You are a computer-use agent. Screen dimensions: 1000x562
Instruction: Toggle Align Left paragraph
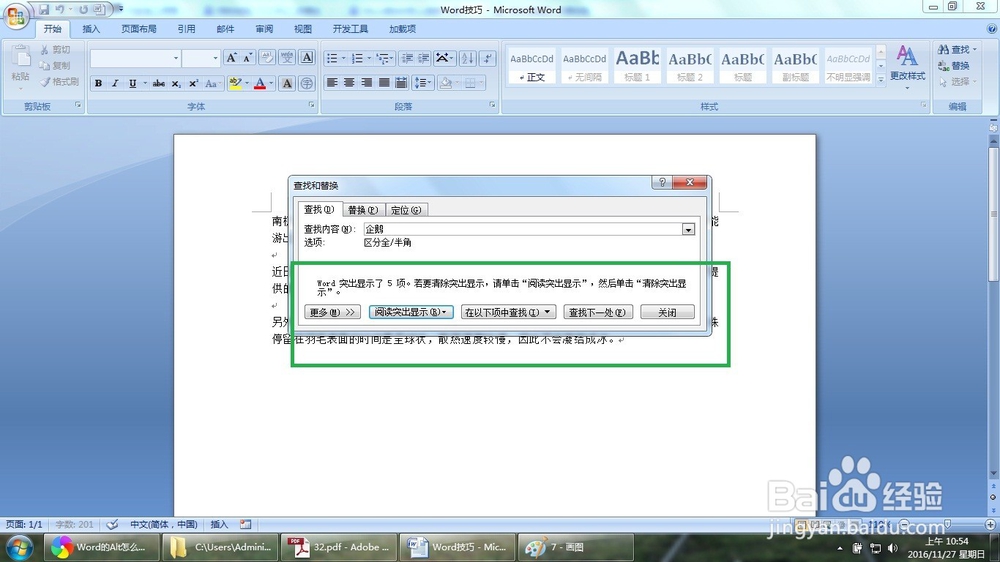[332, 83]
